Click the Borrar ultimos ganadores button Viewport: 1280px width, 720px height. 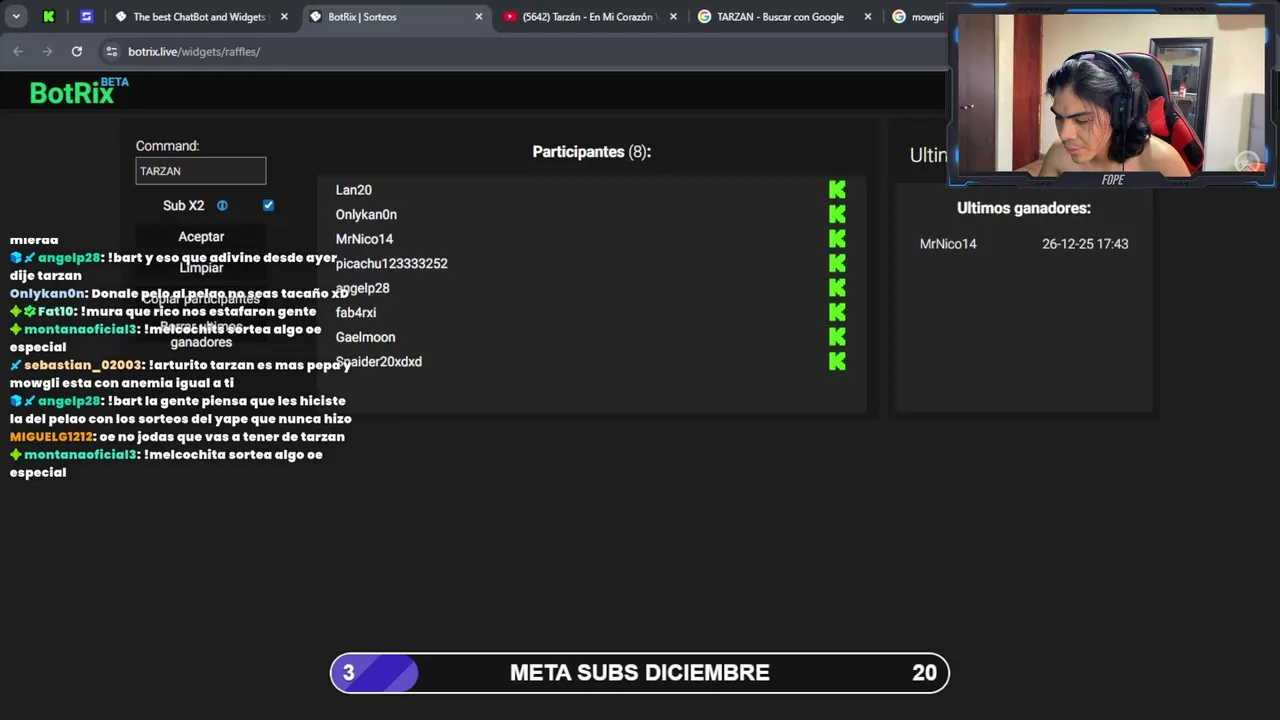[201, 334]
